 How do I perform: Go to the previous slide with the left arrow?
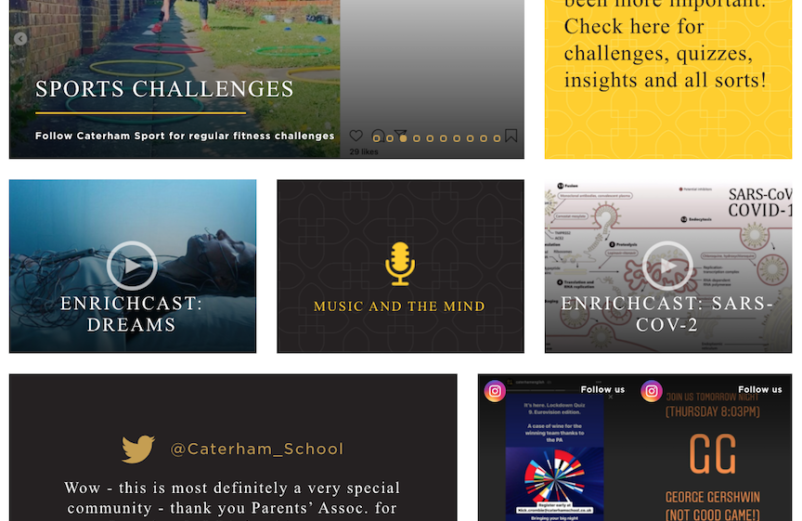[x=20, y=39]
